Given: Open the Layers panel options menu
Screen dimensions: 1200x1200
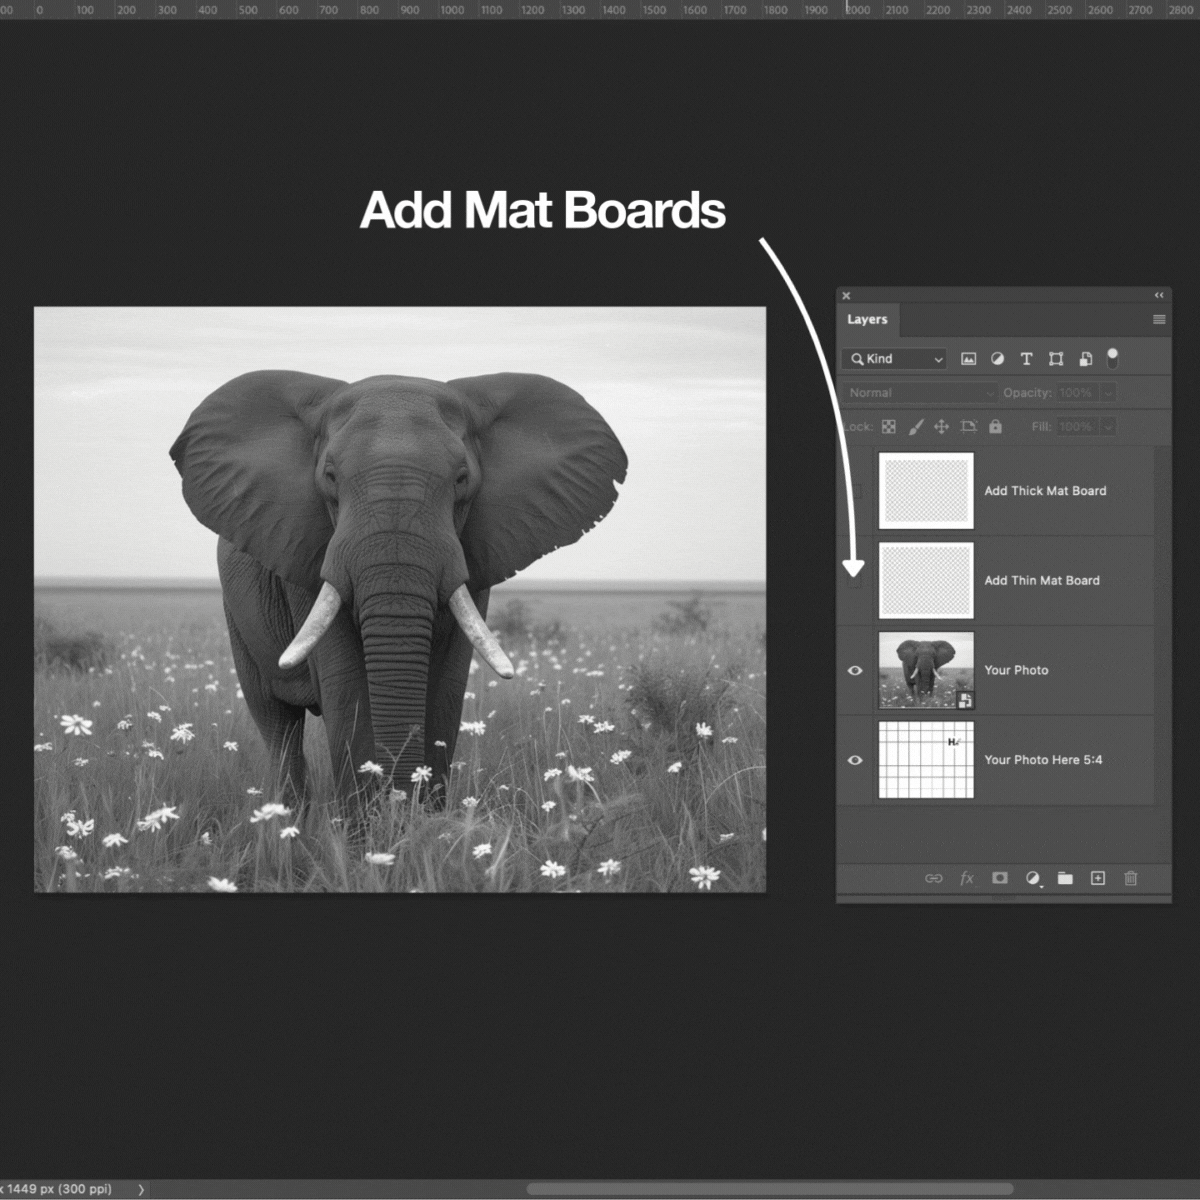Looking at the screenshot, I should pos(1159,320).
